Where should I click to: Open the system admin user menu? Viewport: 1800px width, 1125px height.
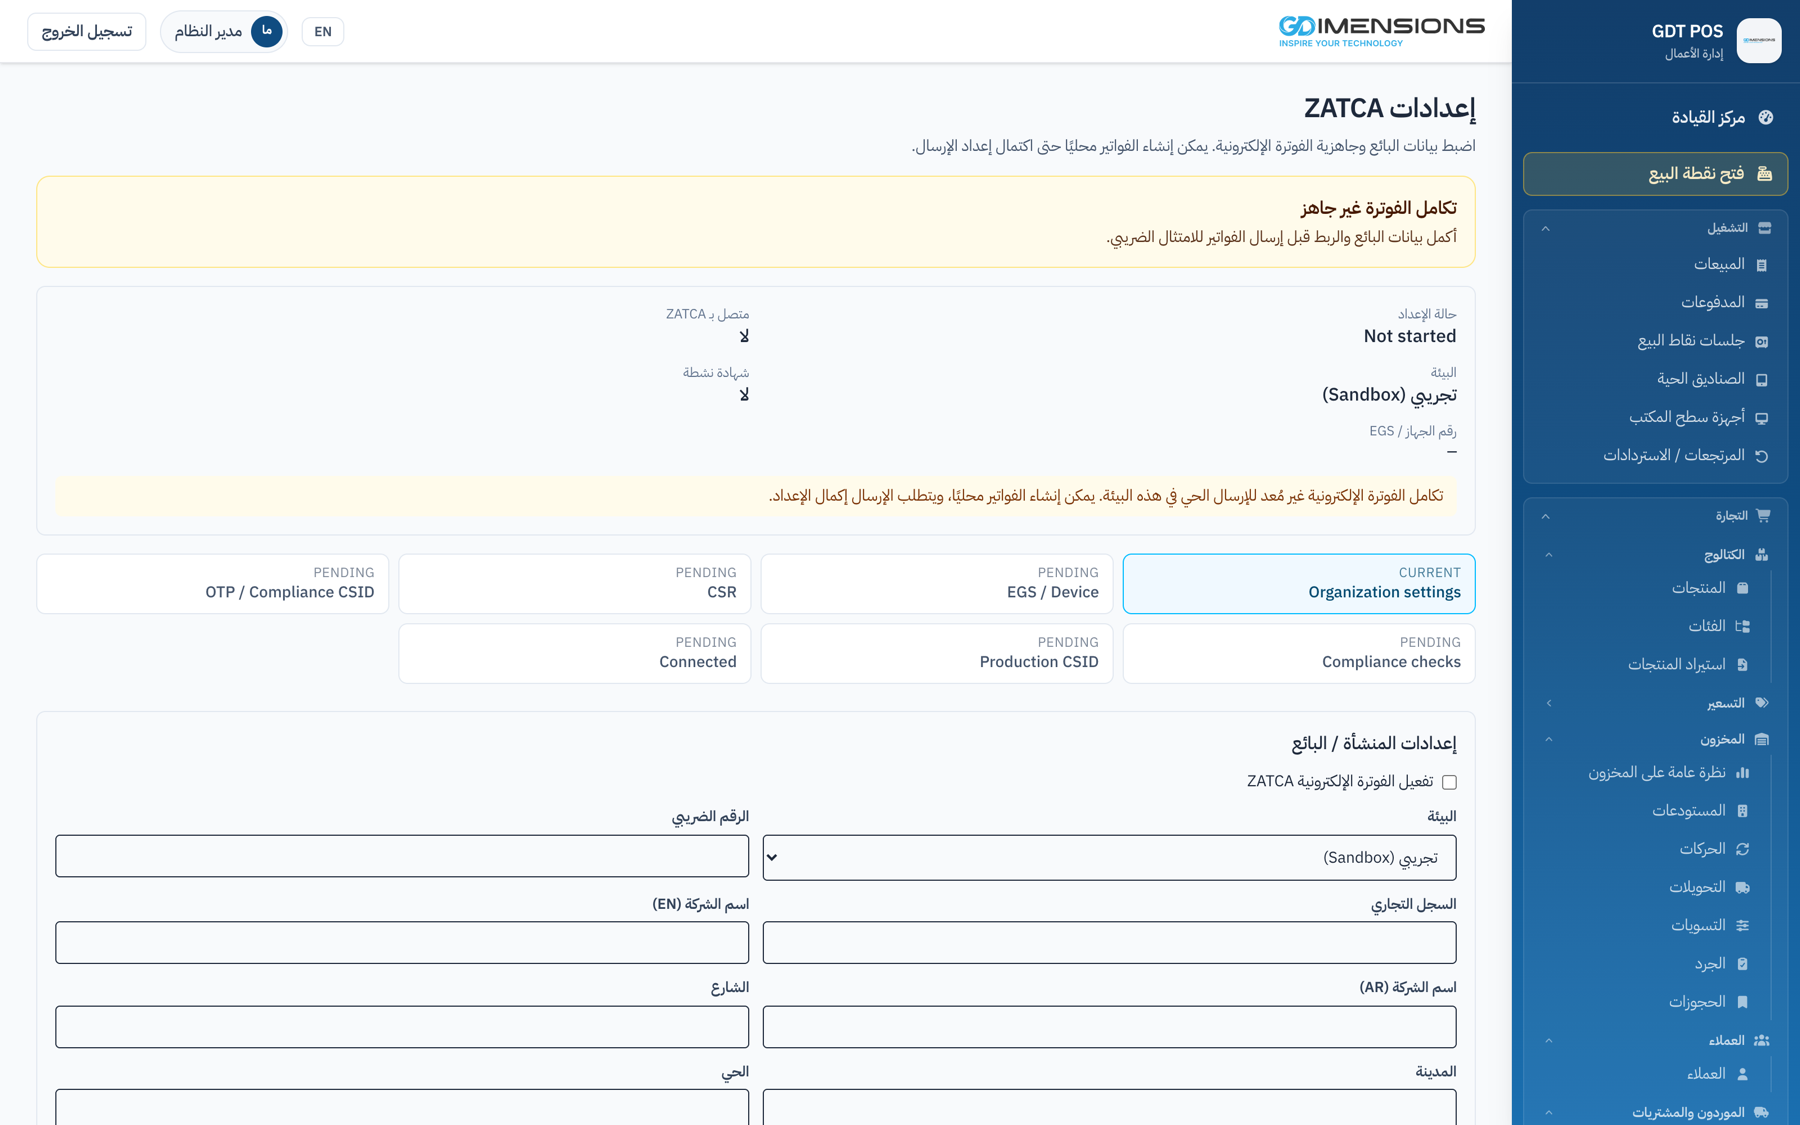click(x=224, y=32)
